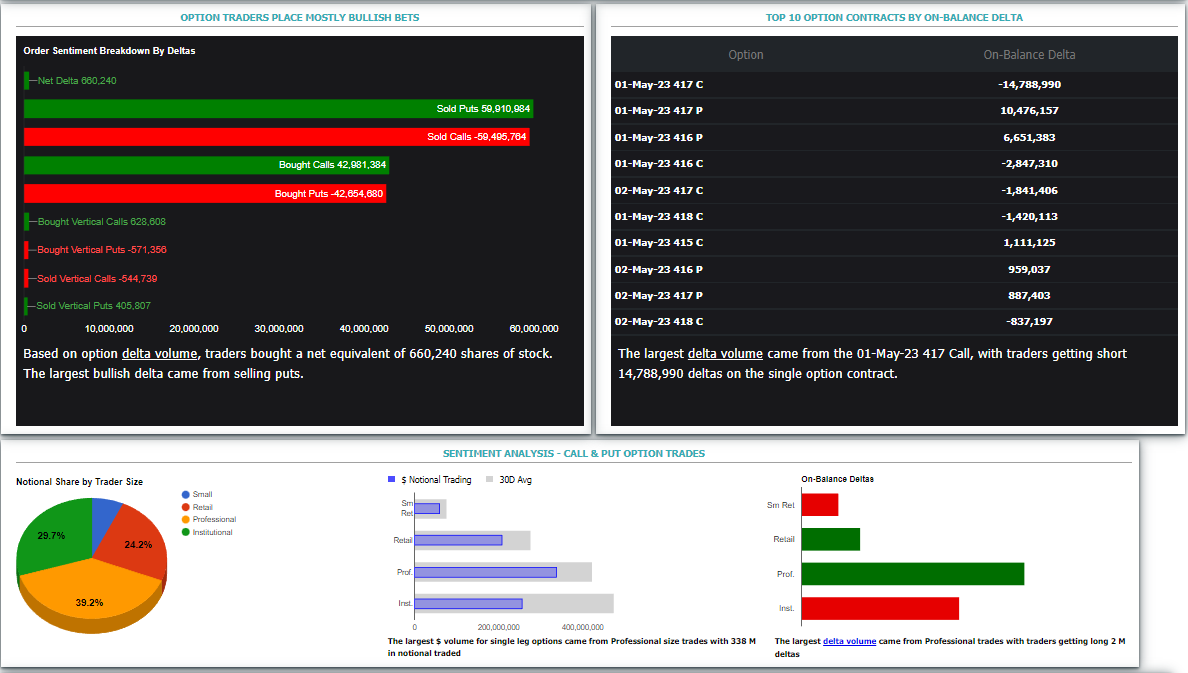Select the 02-May-23 416 P contract
1188x673 pixels.
(x=894, y=269)
